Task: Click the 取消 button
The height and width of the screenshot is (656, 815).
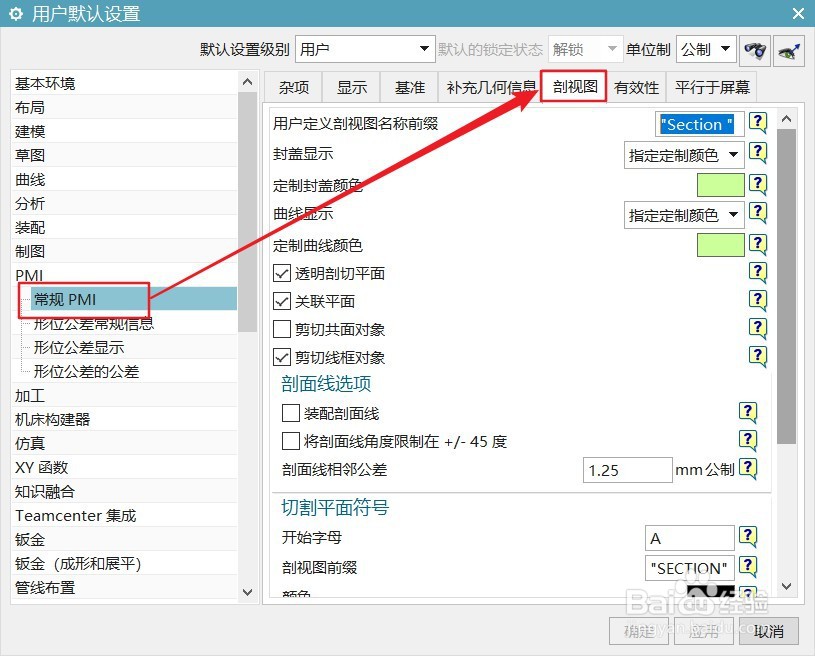Action: click(x=768, y=631)
